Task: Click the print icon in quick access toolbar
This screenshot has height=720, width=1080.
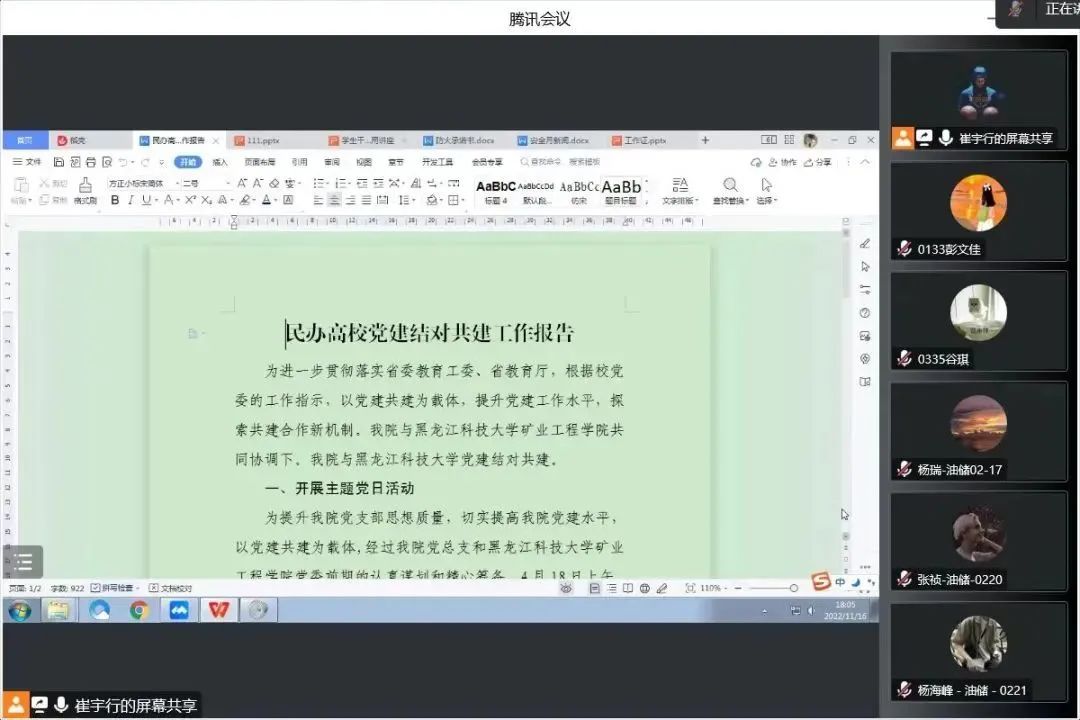Action: pos(90,162)
